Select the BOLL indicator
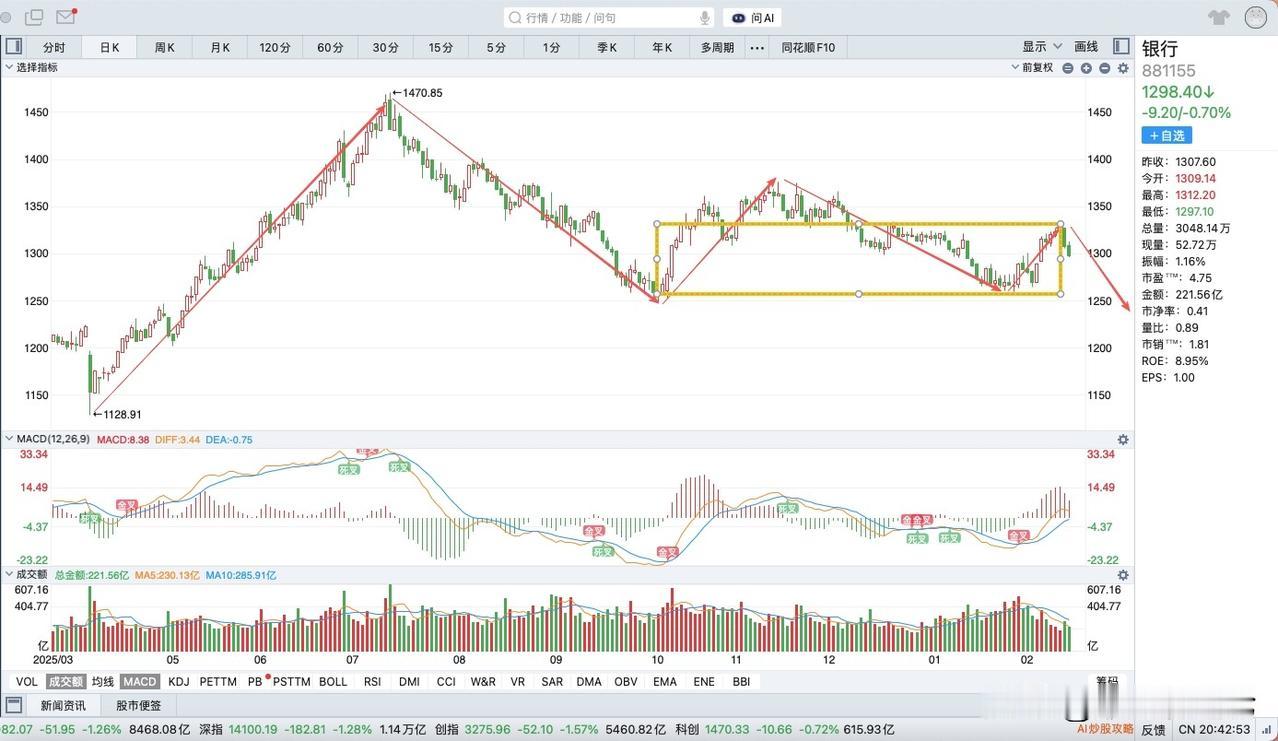Image resolution: width=1278 pixels, height=741 pixels. click(x=333, y=682)
